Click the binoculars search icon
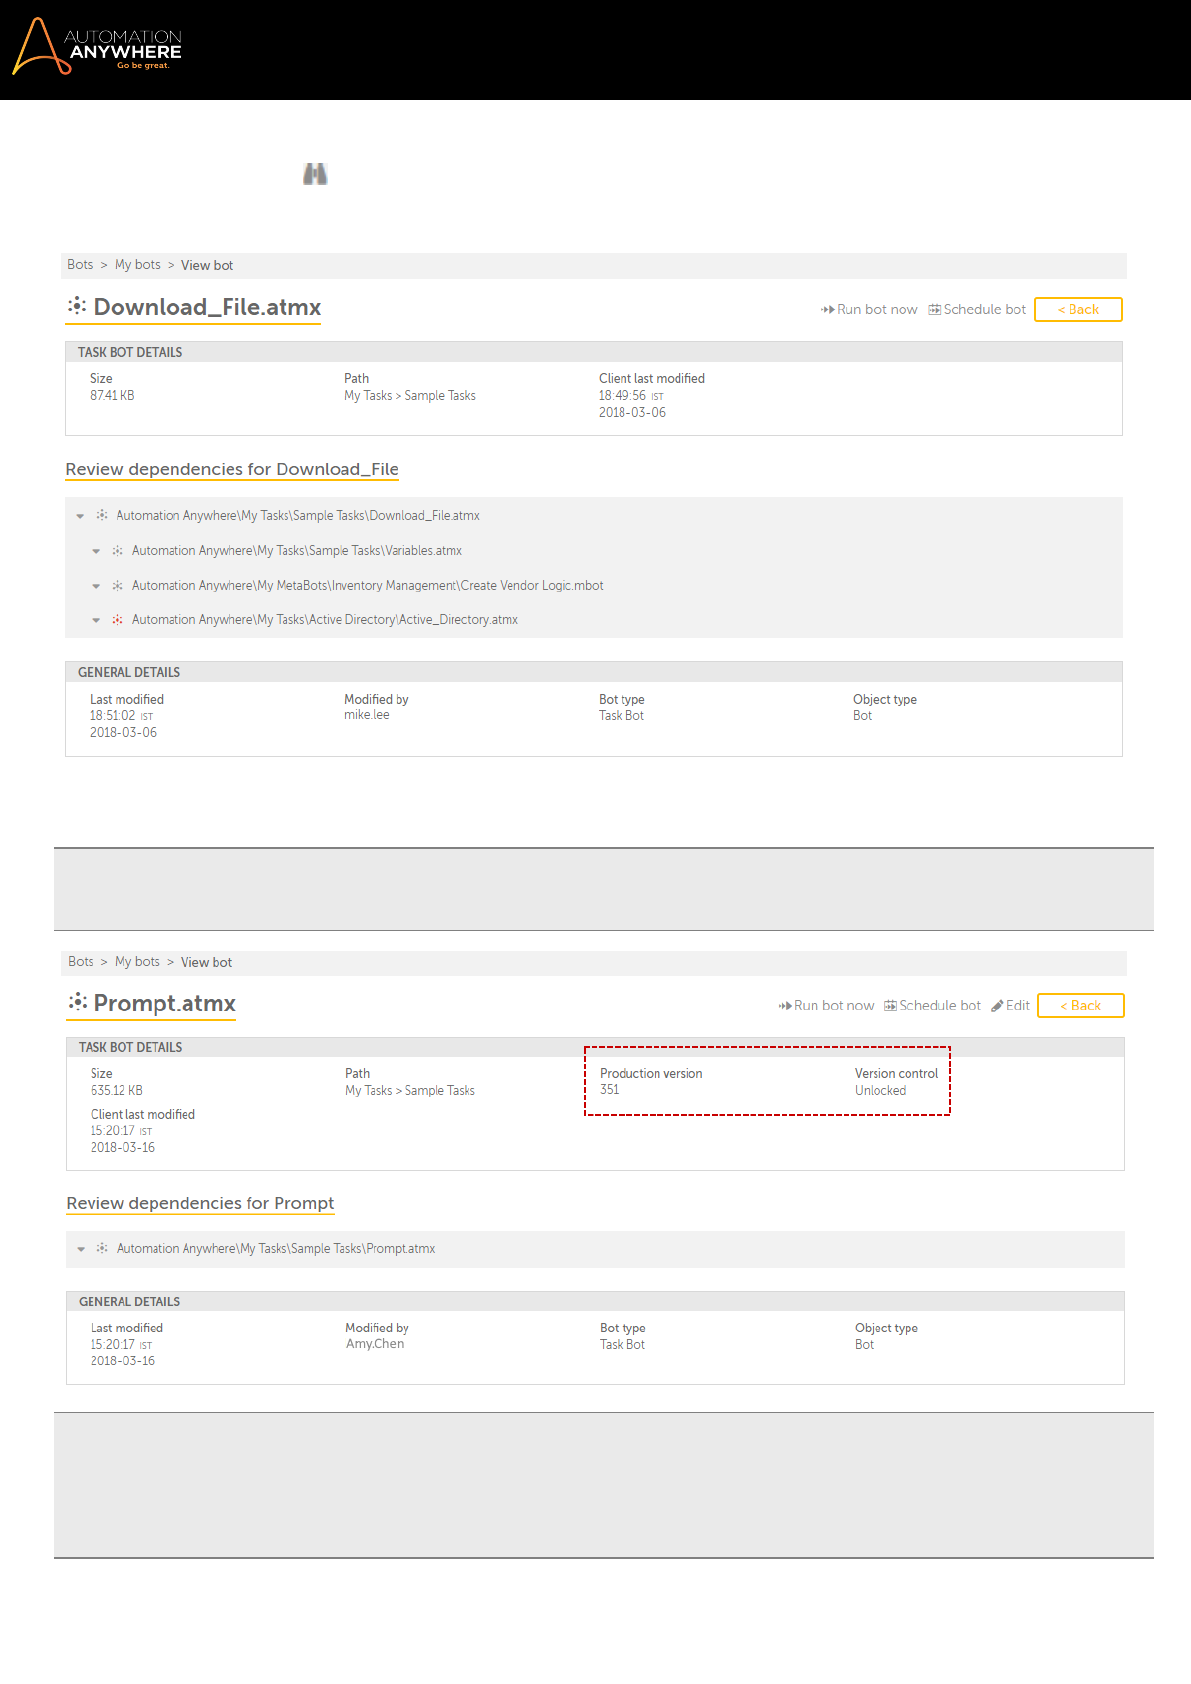1191x1684 pixels. click(315, 174)
